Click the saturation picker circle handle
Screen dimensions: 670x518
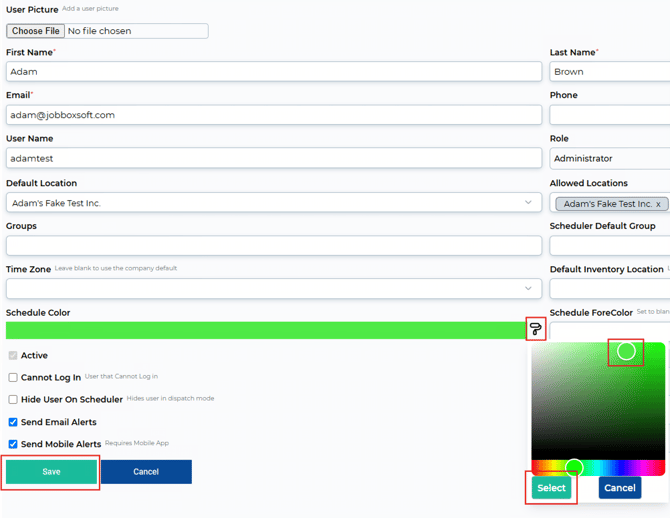coord(626,351)
